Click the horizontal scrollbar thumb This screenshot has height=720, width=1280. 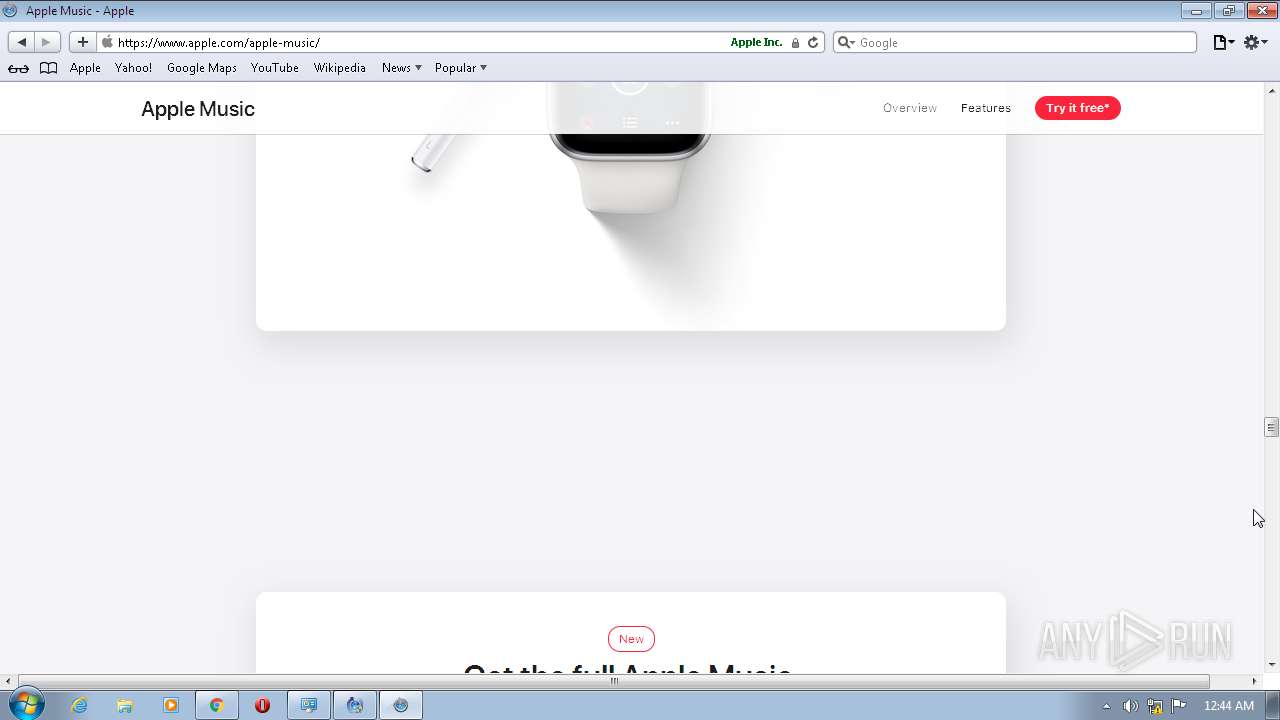point(614,681)
